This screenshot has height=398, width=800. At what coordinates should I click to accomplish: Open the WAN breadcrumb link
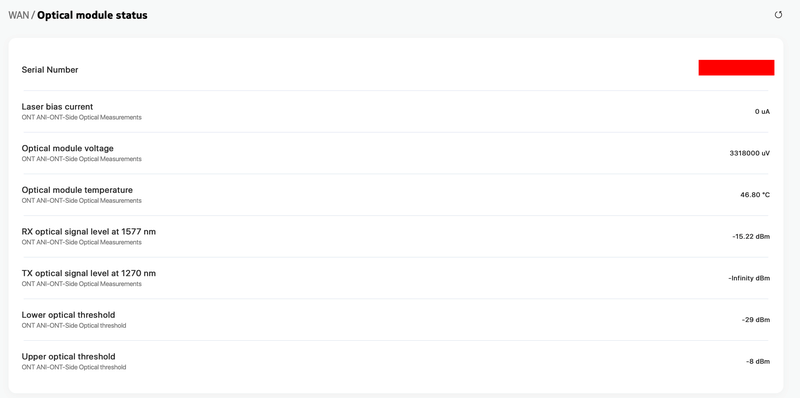(18, 15)
